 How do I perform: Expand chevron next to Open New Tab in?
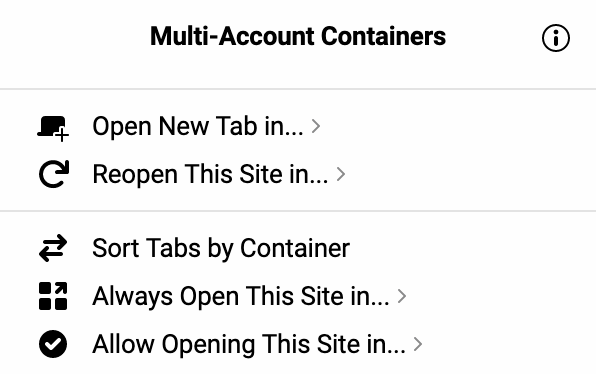(x=315, y=126)
